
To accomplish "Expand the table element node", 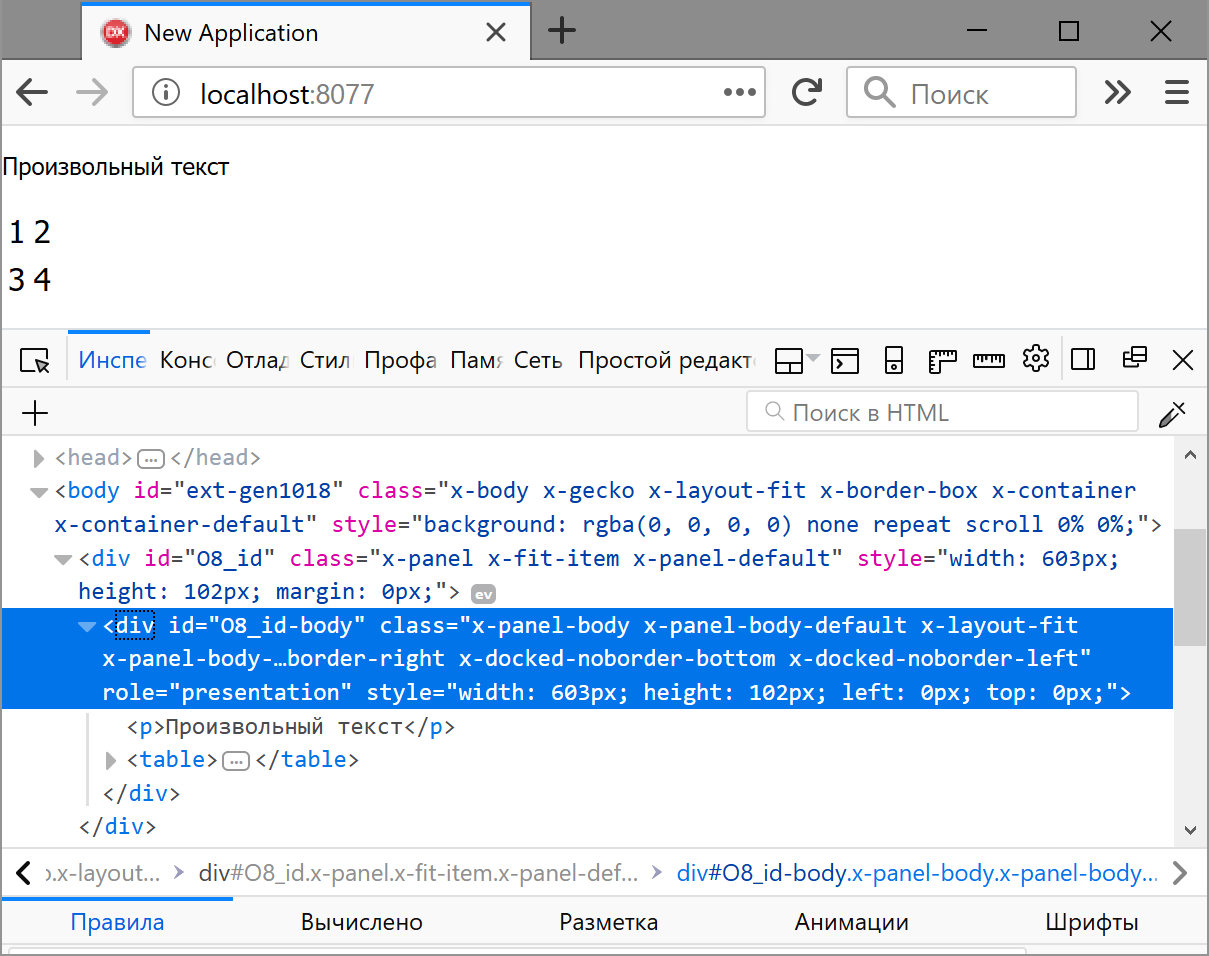I will pyautogui.click(x=111, y=760).
